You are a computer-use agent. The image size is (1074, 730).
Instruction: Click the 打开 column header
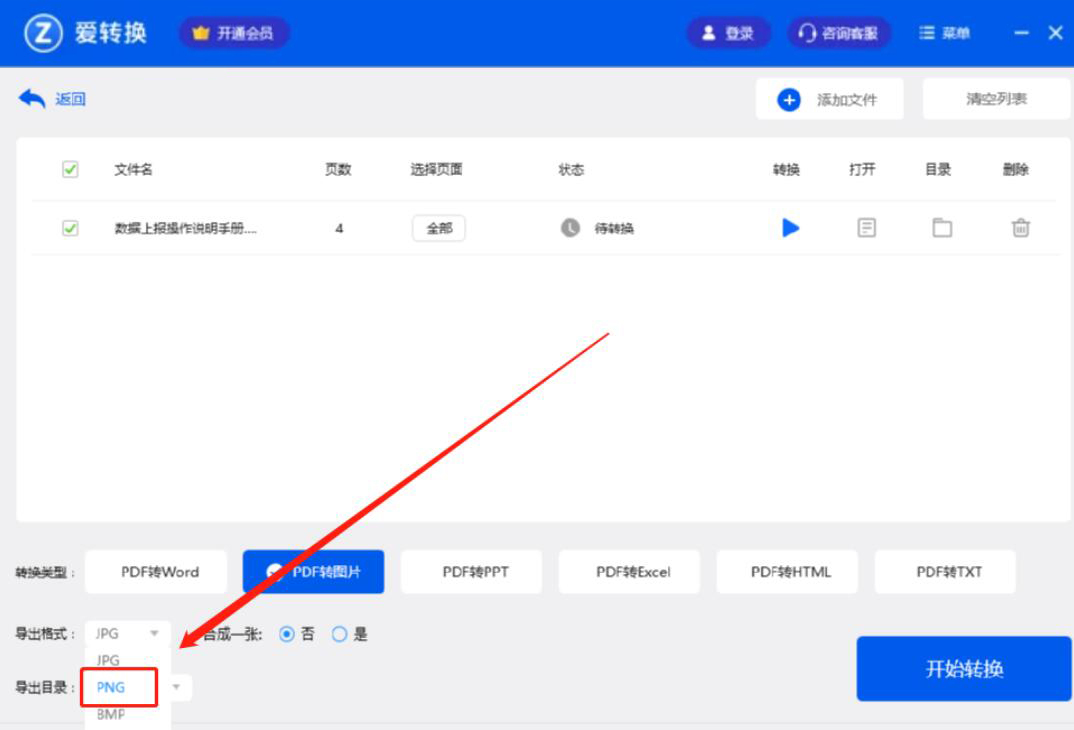point(862,169)
